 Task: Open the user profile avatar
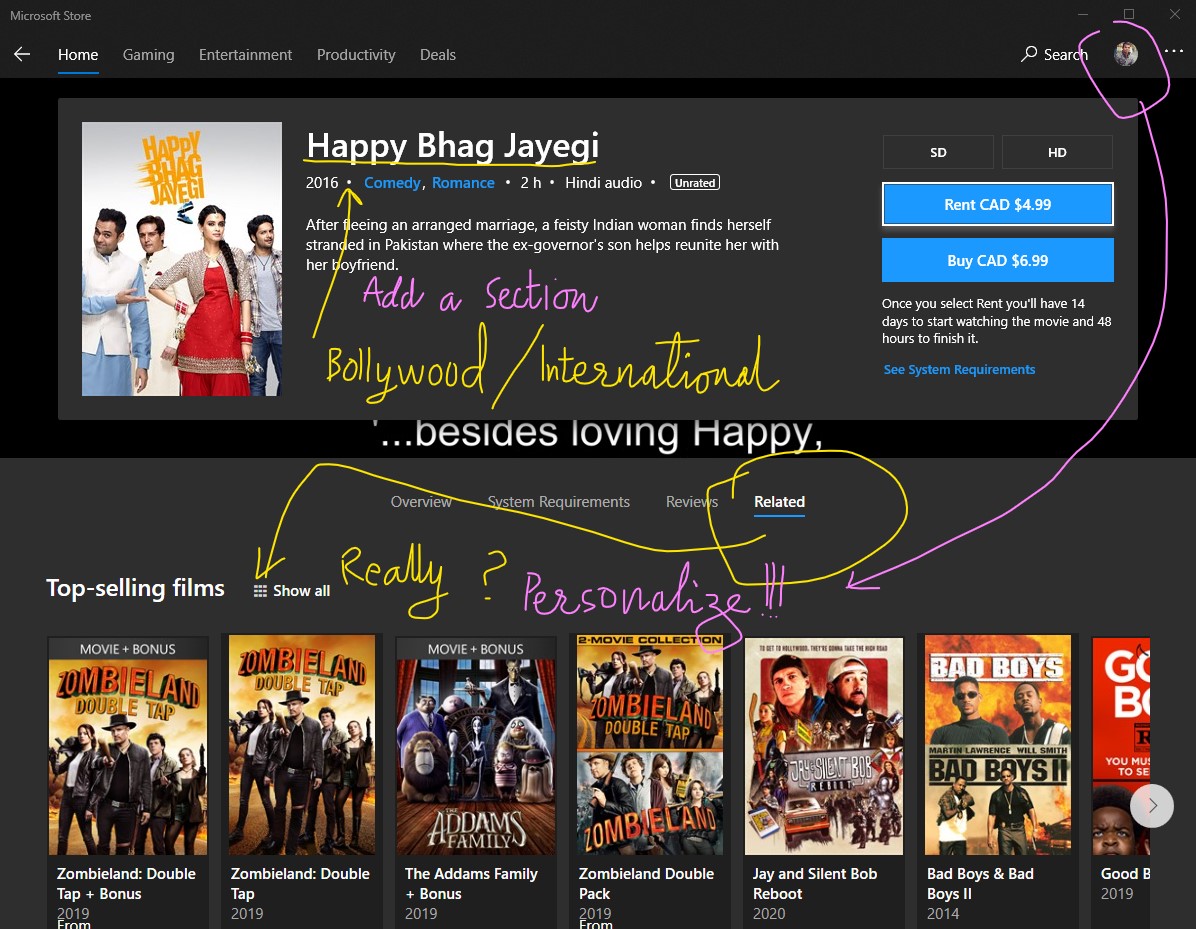1126,53
